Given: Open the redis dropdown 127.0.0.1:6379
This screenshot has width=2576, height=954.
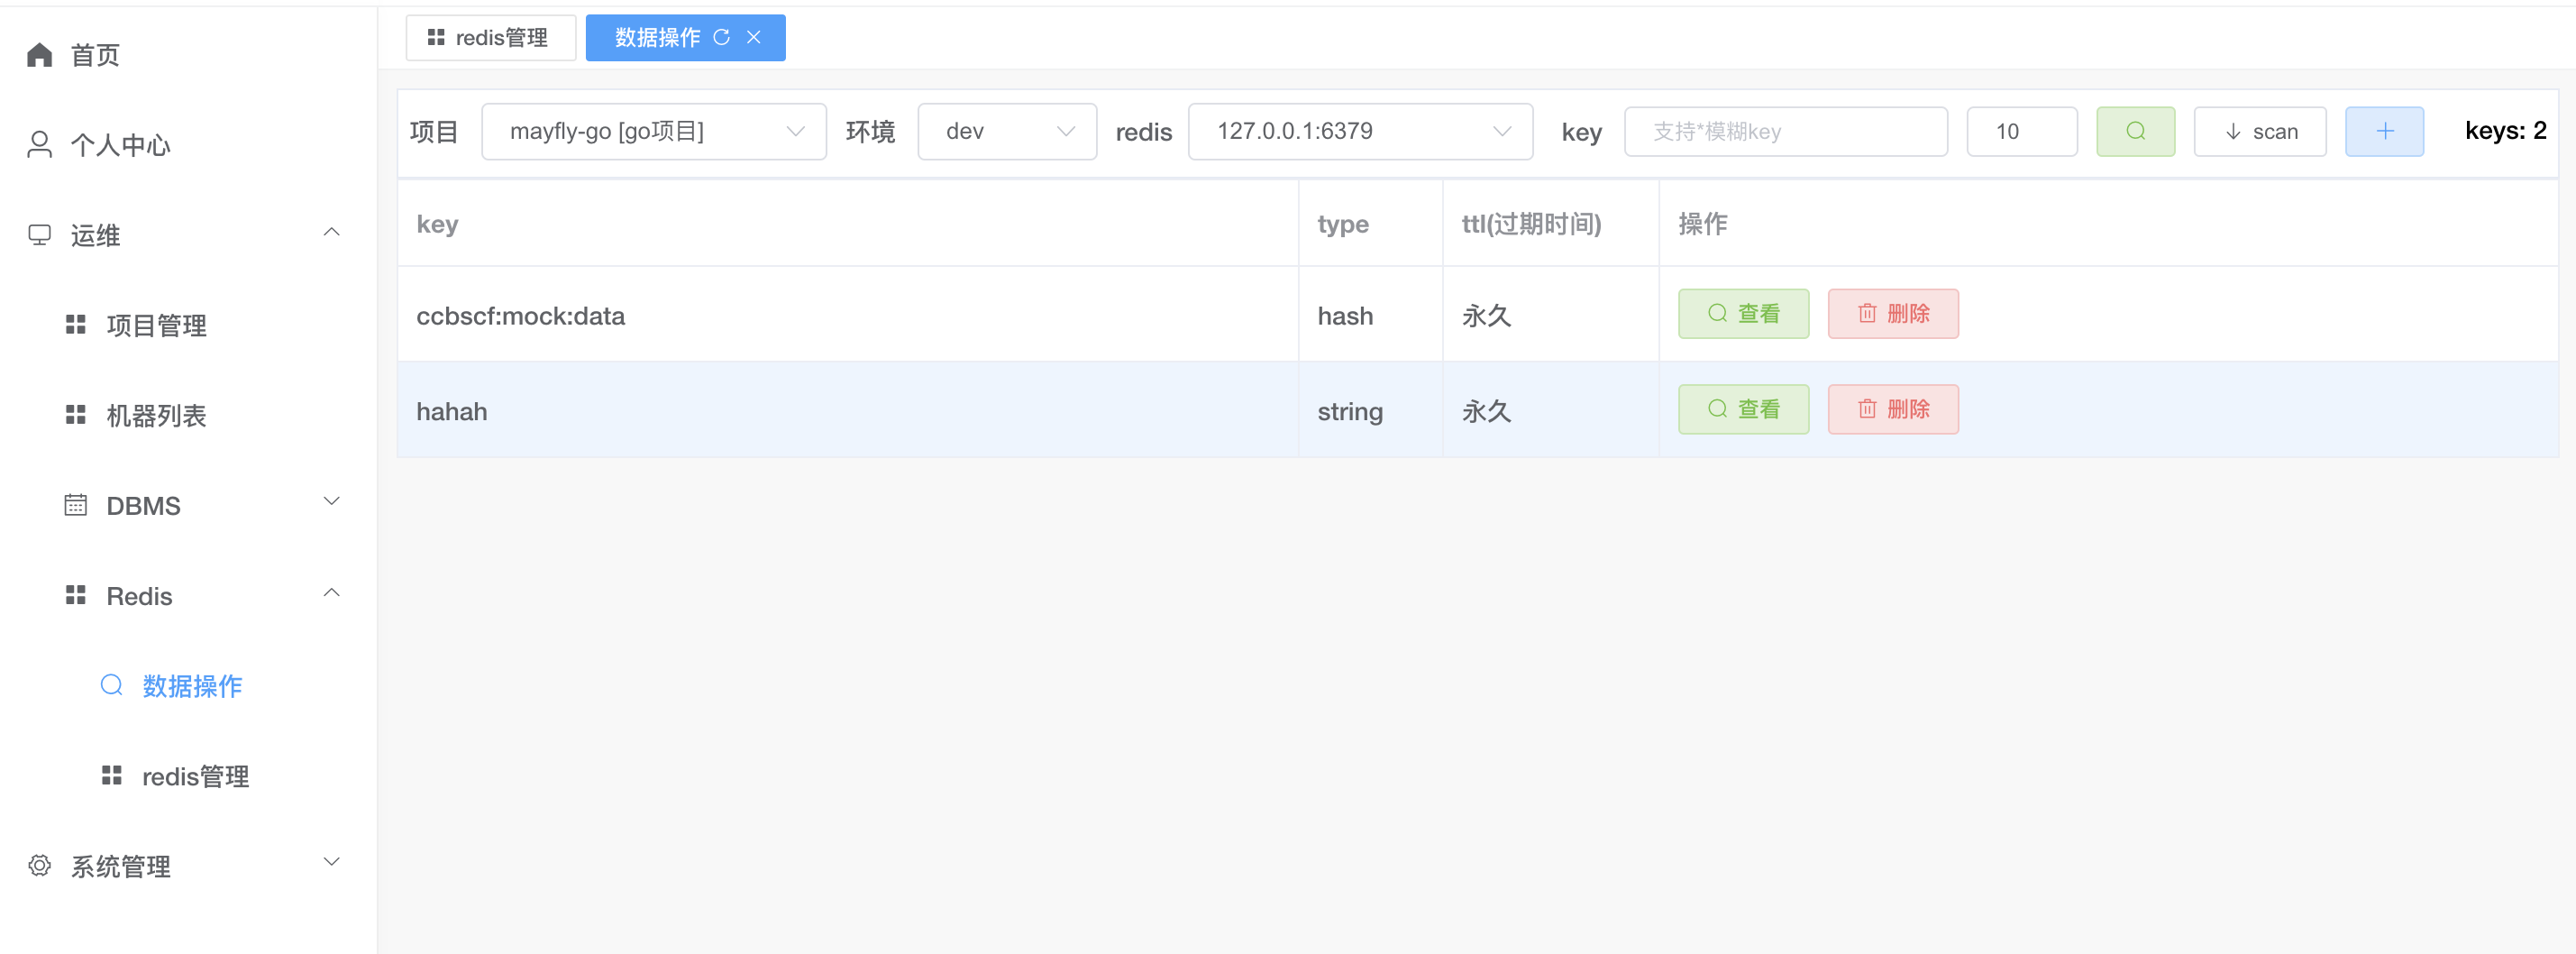Looking at the screenshot, I should (1360, 131).
